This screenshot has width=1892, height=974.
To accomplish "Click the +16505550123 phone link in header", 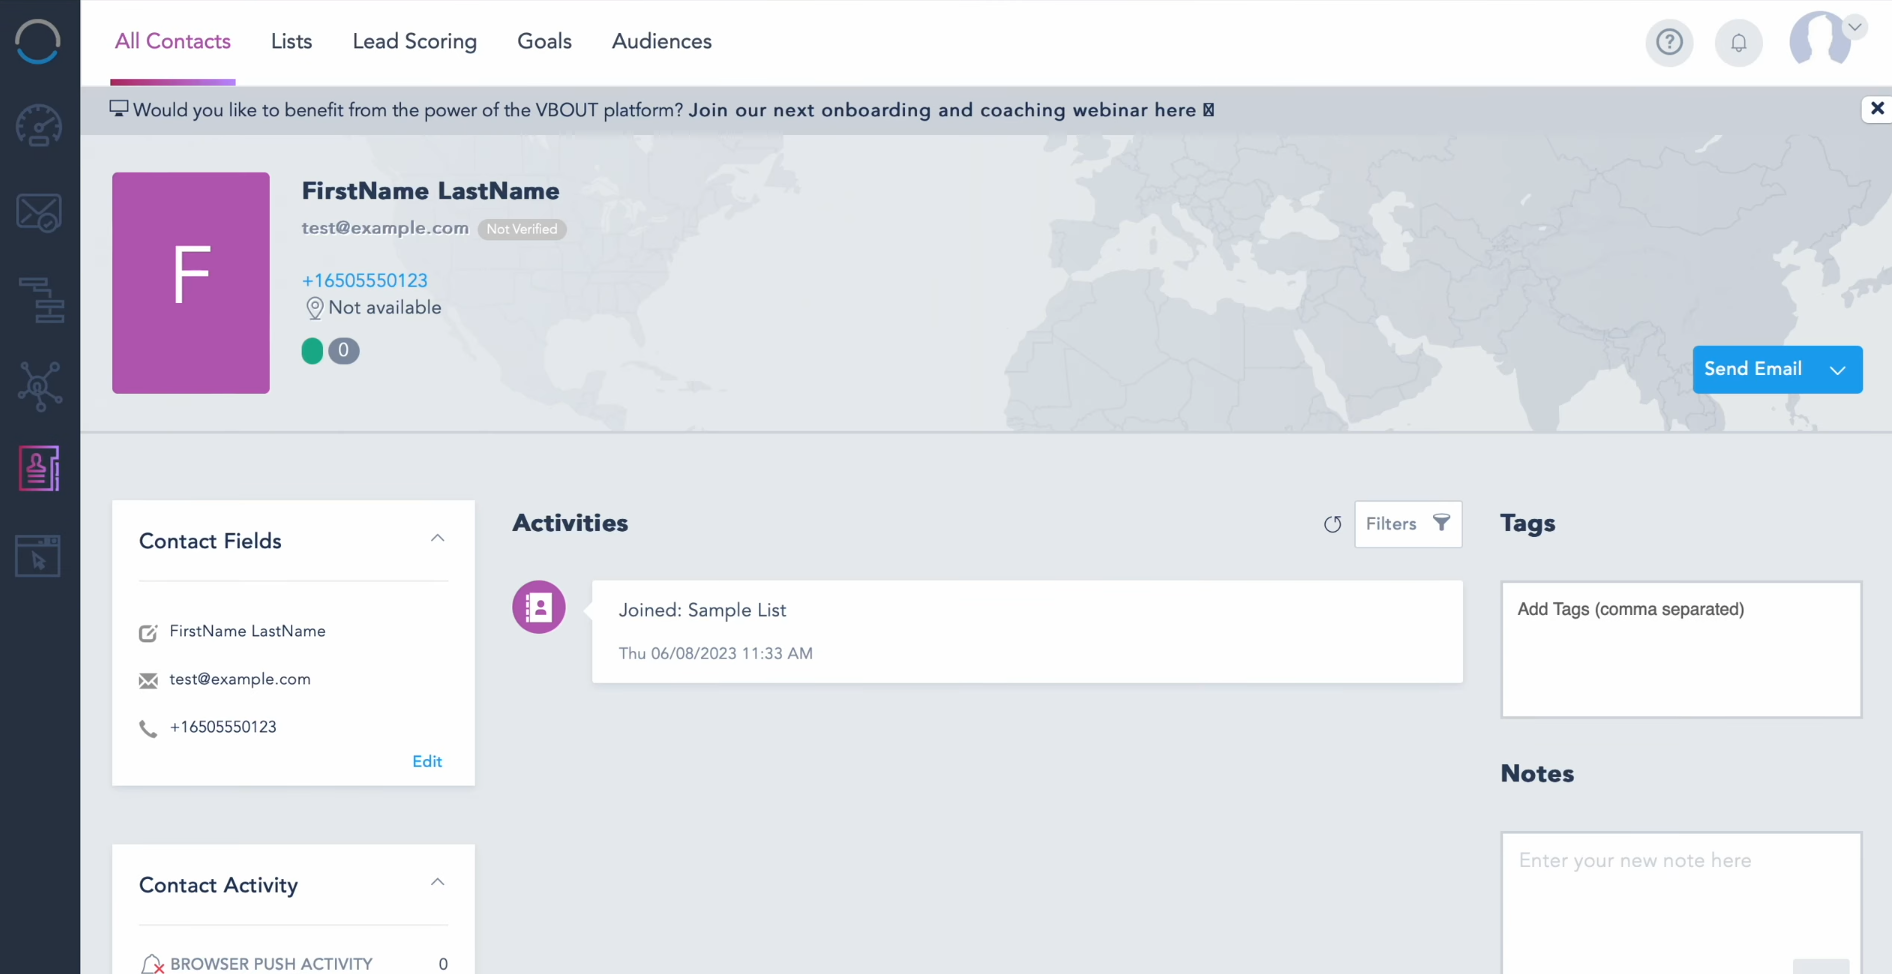I will (365, 281).
